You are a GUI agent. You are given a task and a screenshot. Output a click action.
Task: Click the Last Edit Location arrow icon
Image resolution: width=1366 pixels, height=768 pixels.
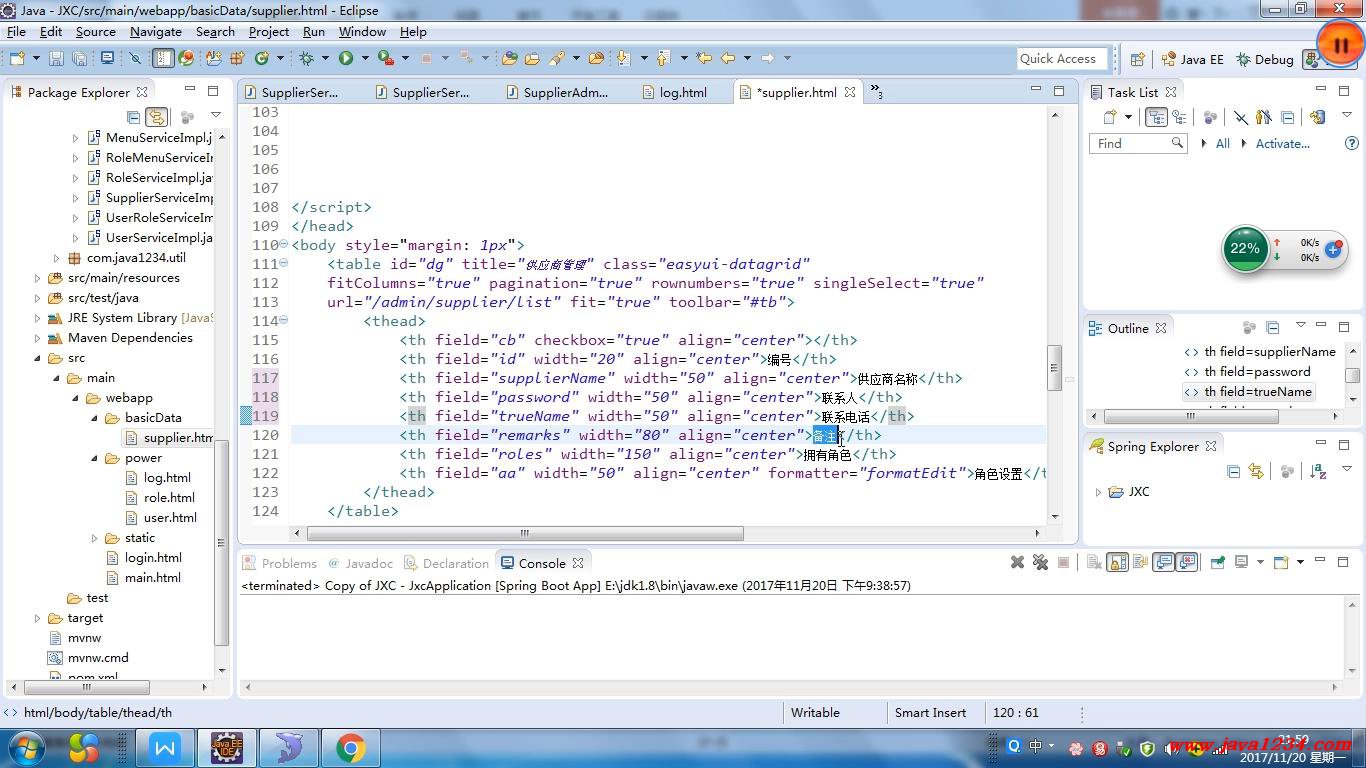[704, 59]
